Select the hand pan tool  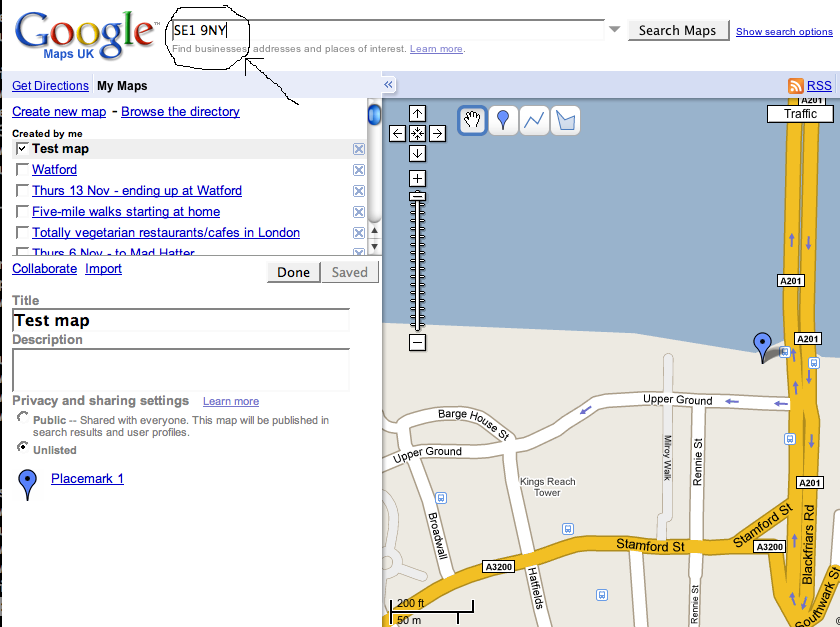pos(472,121)
